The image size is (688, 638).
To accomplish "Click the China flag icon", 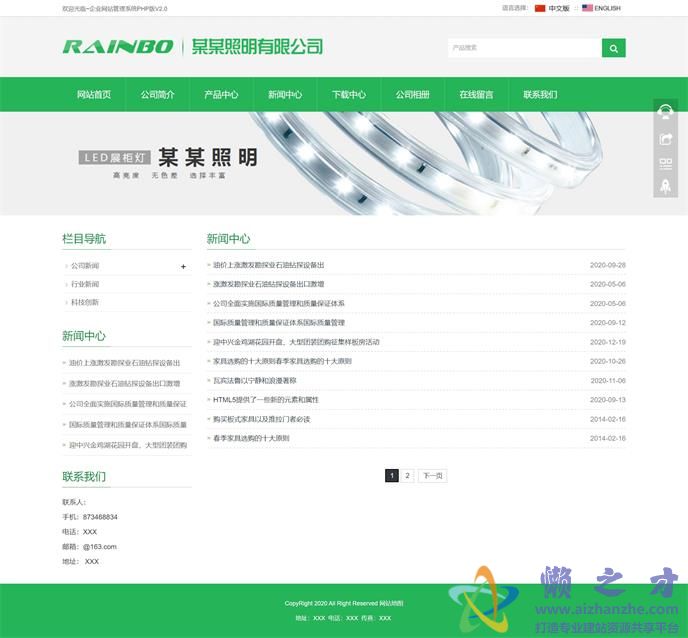I will pyautogui.click(x=540, y=8).
